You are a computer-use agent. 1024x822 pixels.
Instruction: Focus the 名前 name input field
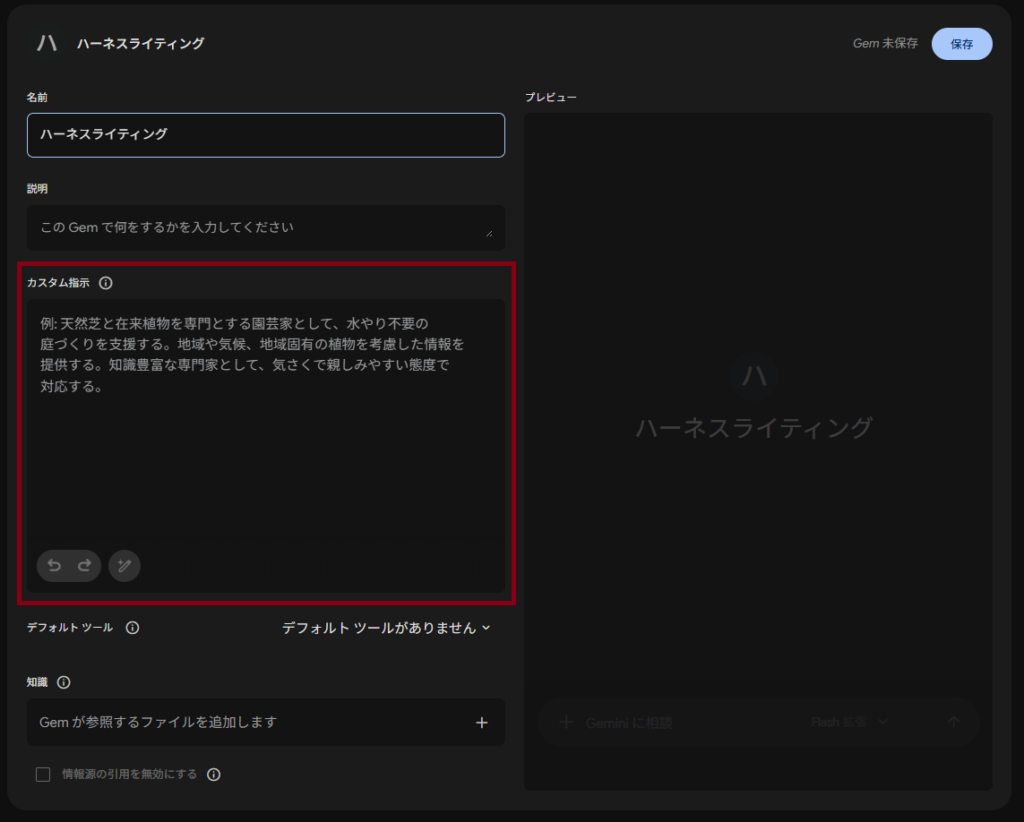pos(266,135)
